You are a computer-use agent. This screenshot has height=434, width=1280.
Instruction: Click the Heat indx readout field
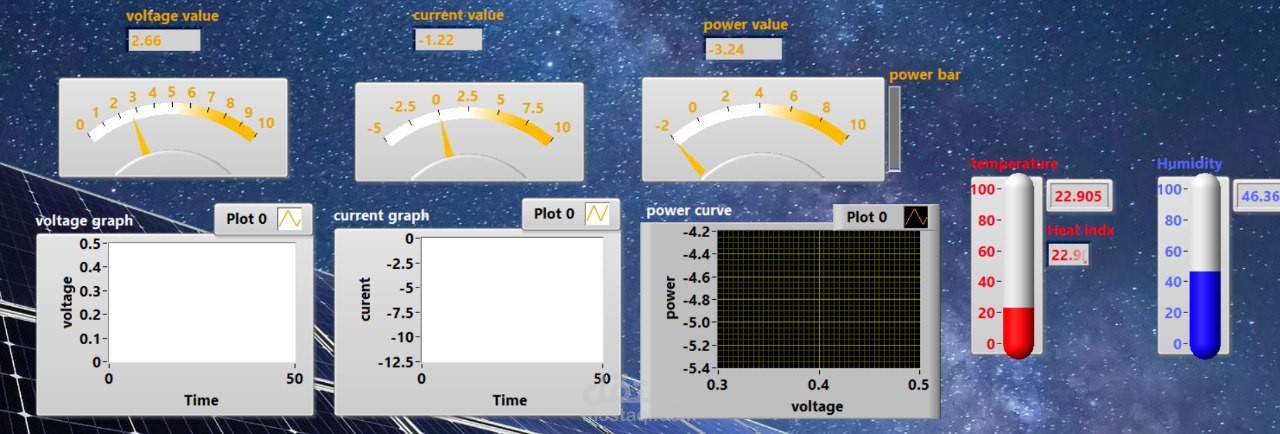pyautogui.click(x=1068, y=255)
